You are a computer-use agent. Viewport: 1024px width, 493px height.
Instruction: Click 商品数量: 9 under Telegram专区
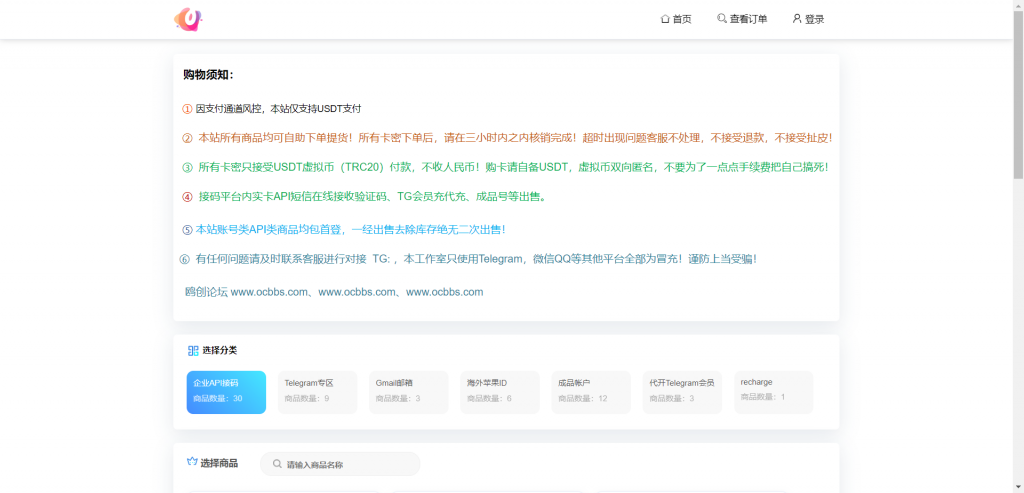[307, 398]
